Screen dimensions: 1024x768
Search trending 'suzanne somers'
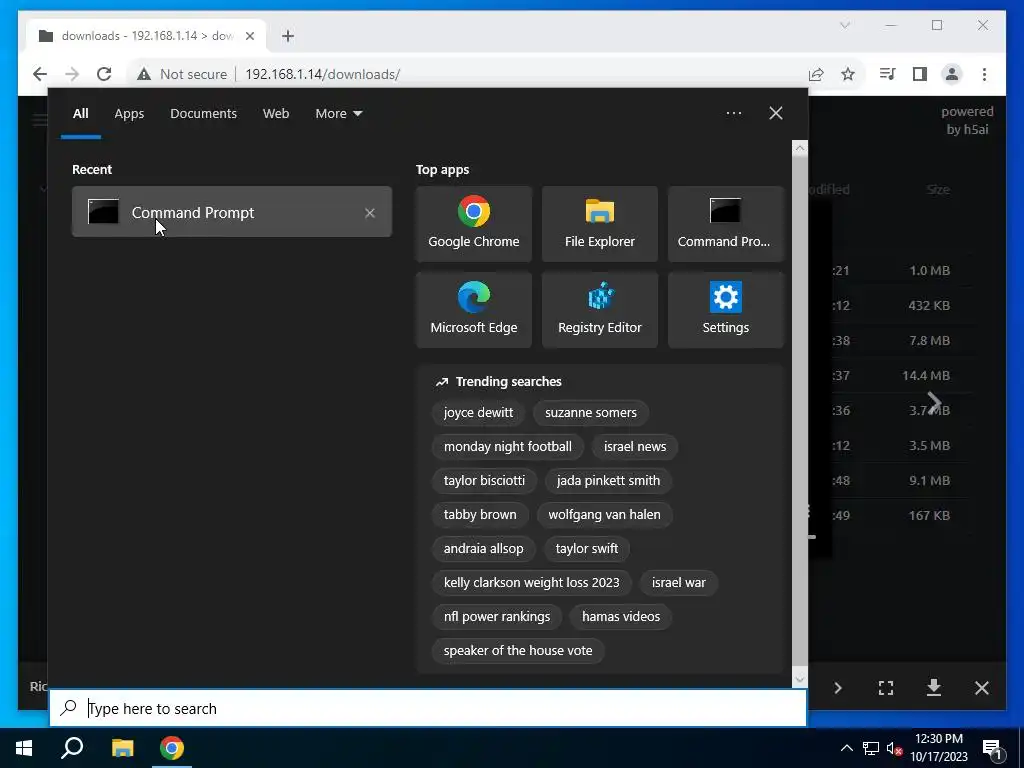pyautogui.click(x=590, y=413)
